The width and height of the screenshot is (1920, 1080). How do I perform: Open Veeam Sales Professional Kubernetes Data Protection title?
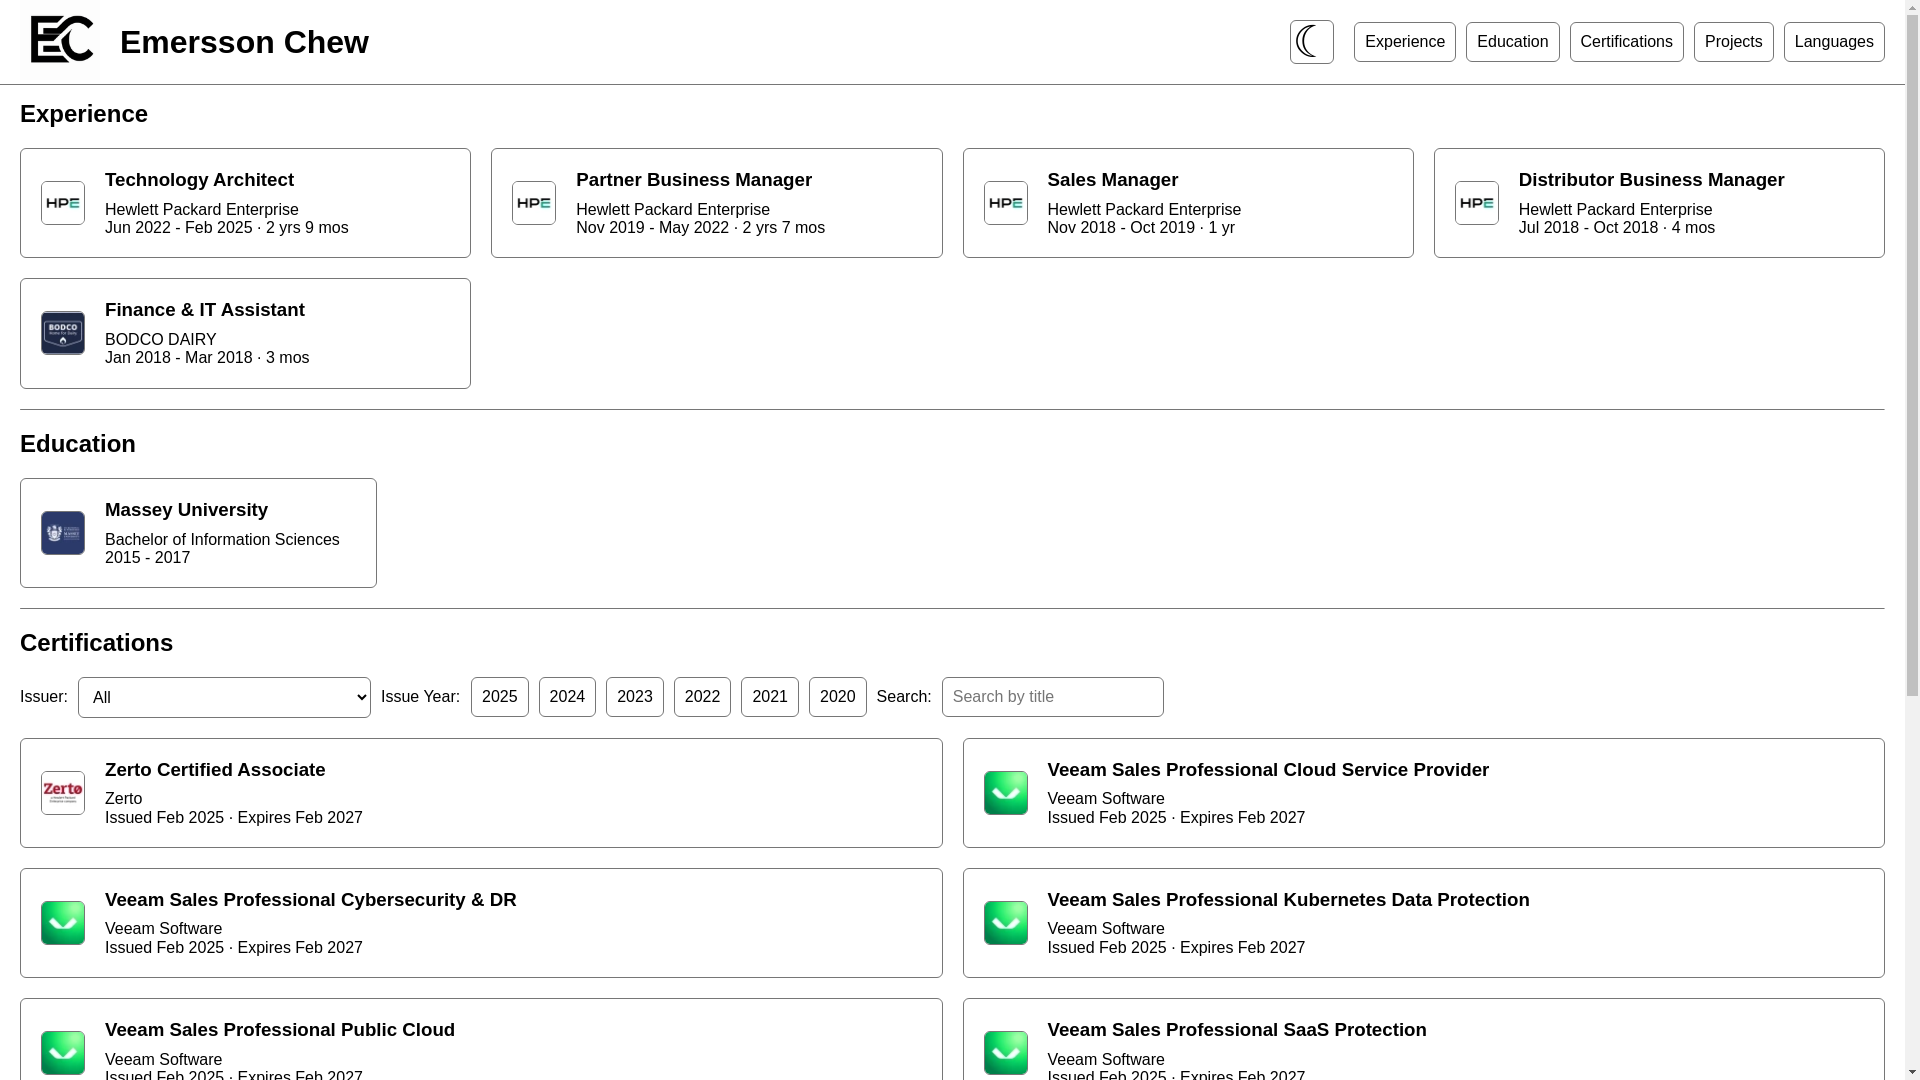(x=1288, y=900)
